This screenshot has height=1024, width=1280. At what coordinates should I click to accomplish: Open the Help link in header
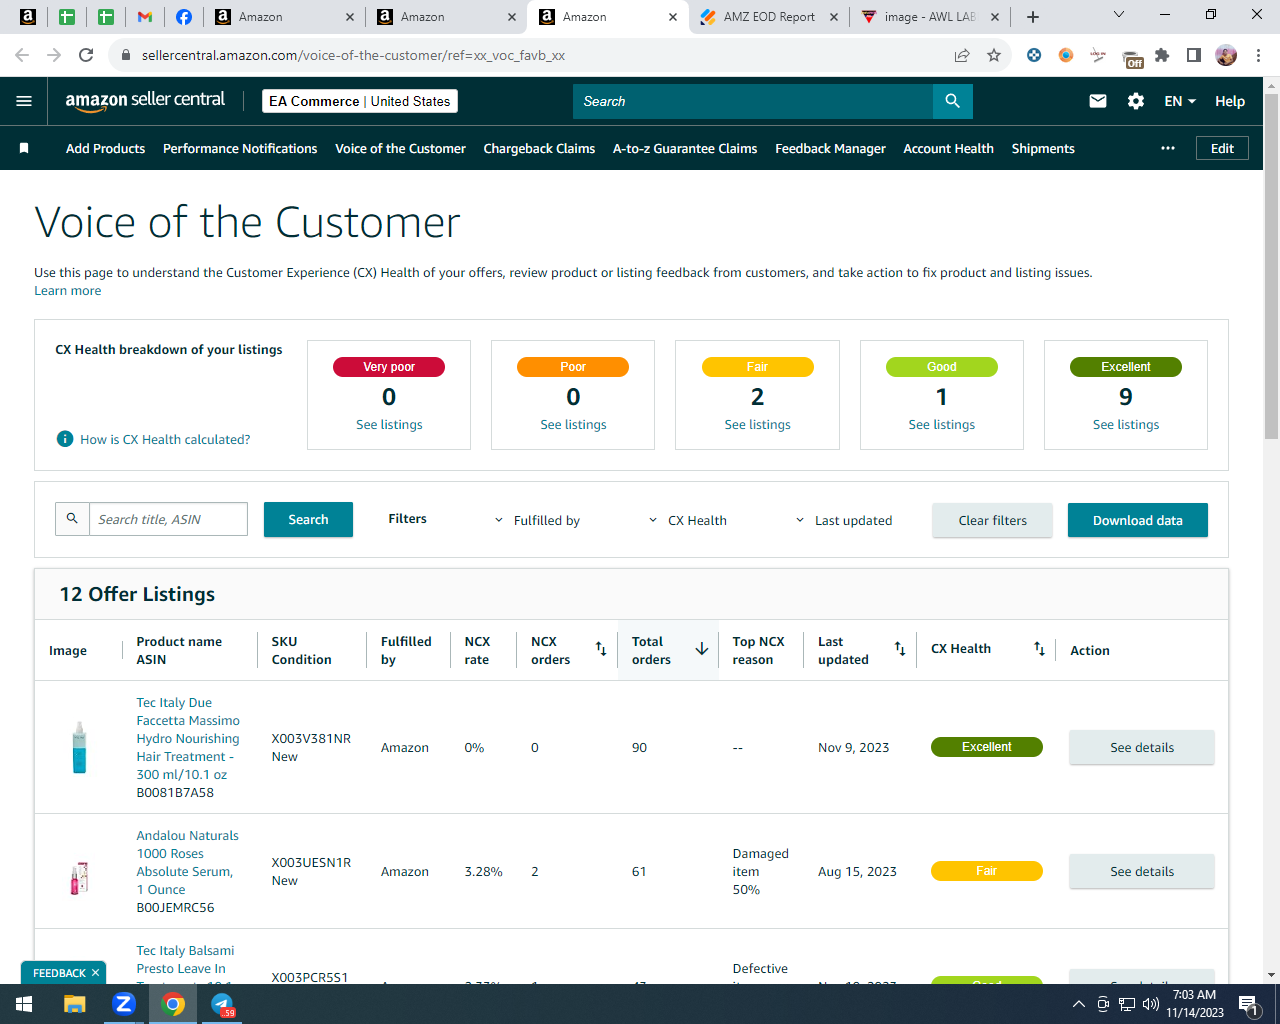[1230, 101]
